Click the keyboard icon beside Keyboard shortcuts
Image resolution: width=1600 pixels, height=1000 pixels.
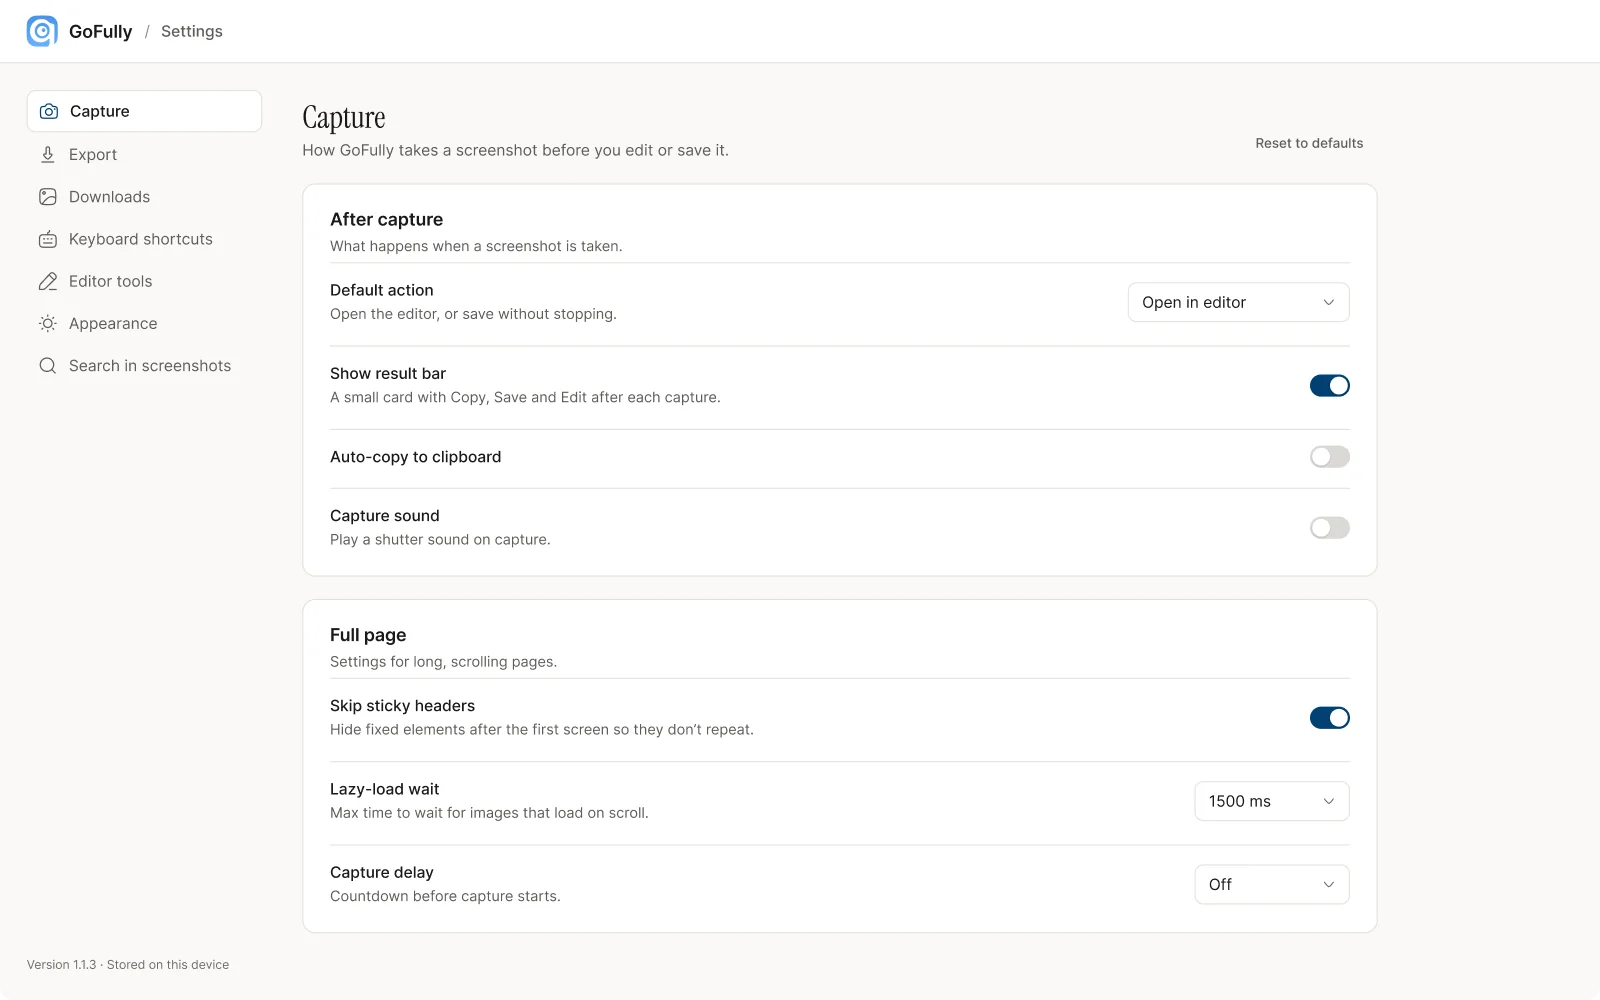[48, 239]
